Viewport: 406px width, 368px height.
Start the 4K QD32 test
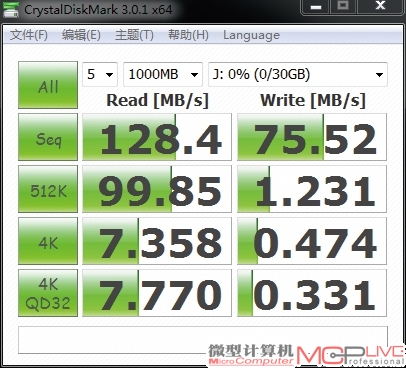pyautogui.click(x=48, y=293)
